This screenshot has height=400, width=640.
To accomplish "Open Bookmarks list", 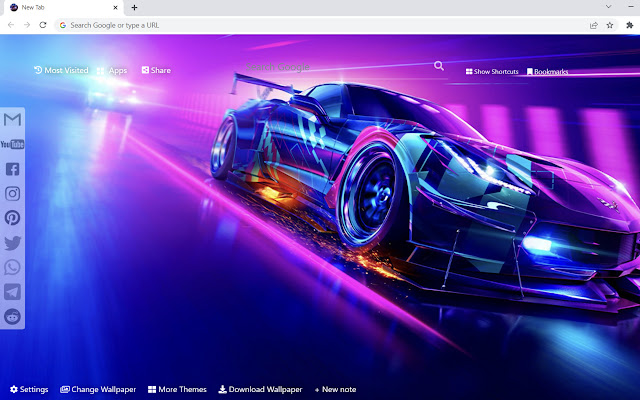I will pos(547,72).
